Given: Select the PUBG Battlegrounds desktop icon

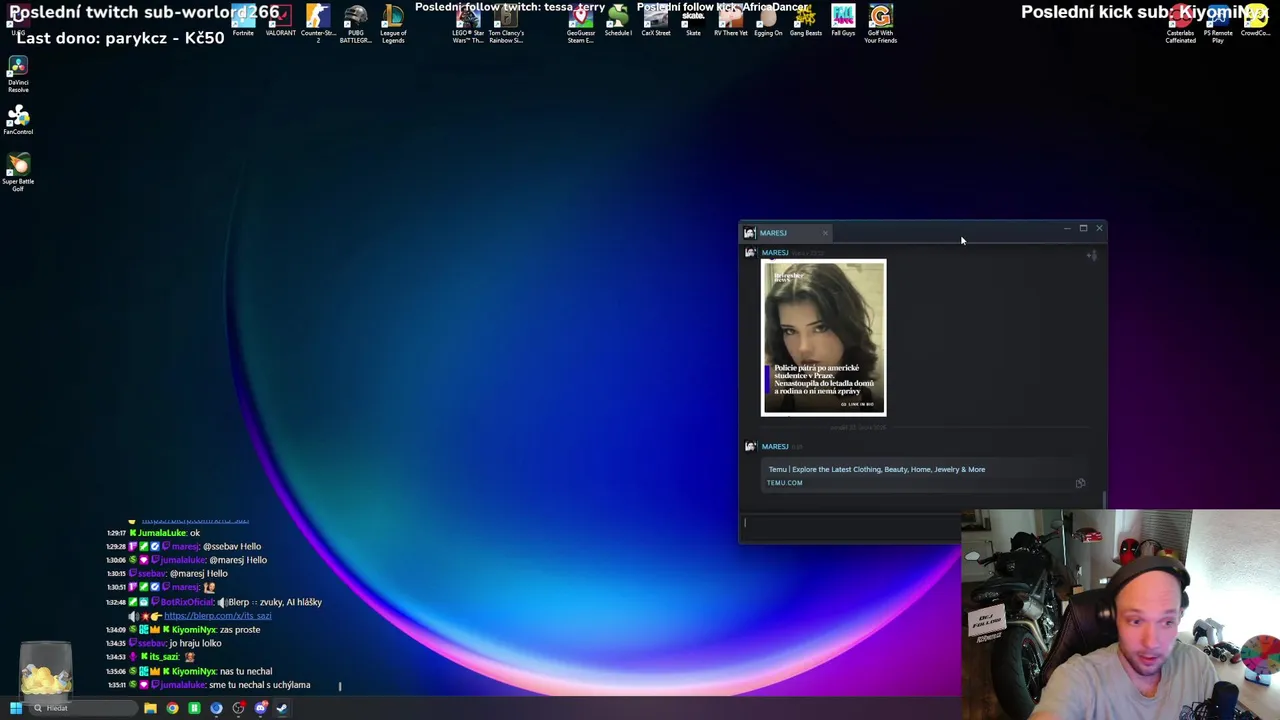Looking at the screenshot, I should point(355,23).
